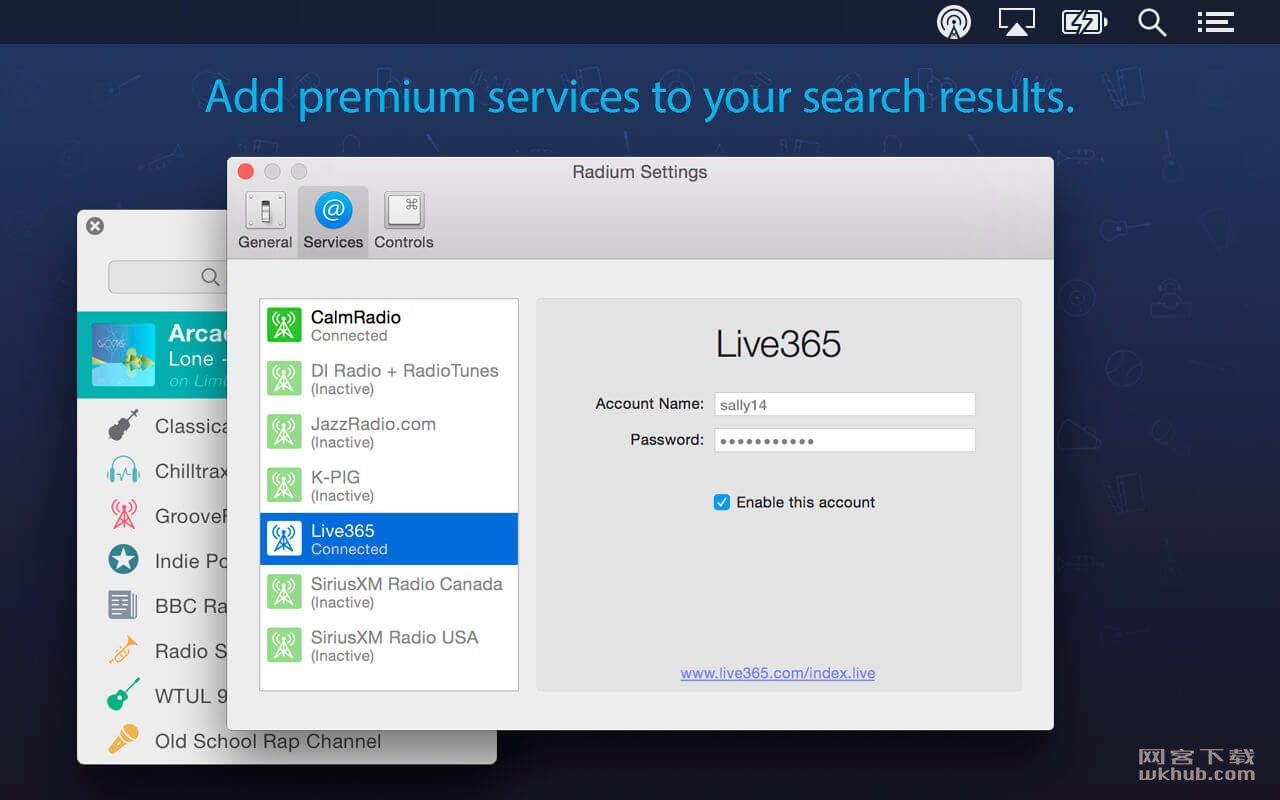Click SiriusXM Radio USA antenna icon
This screenshot has height=800, width=1280.
[x=284, y=645]
